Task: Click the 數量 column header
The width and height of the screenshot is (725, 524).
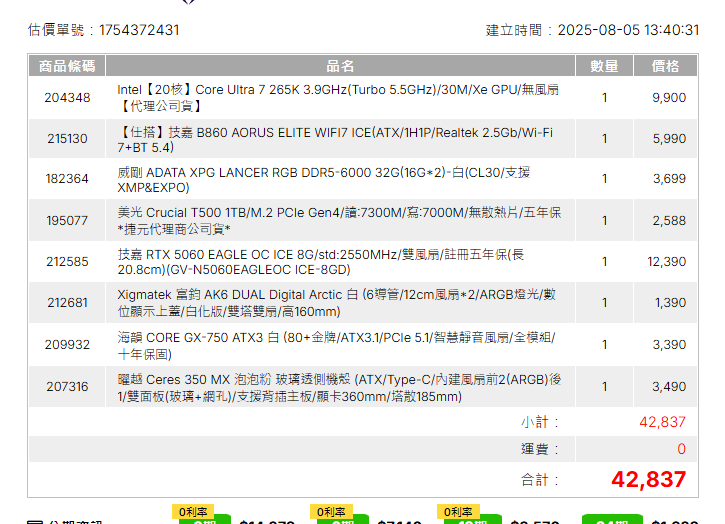Action: (x=604, y=66)
